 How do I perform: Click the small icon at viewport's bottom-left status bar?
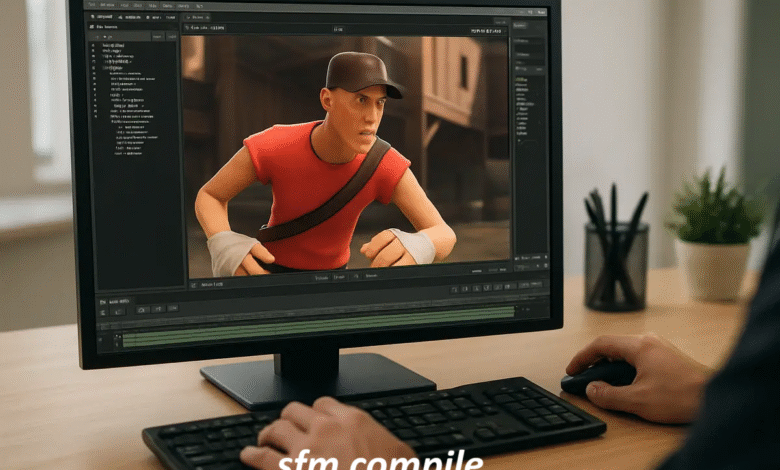[193, 285]
